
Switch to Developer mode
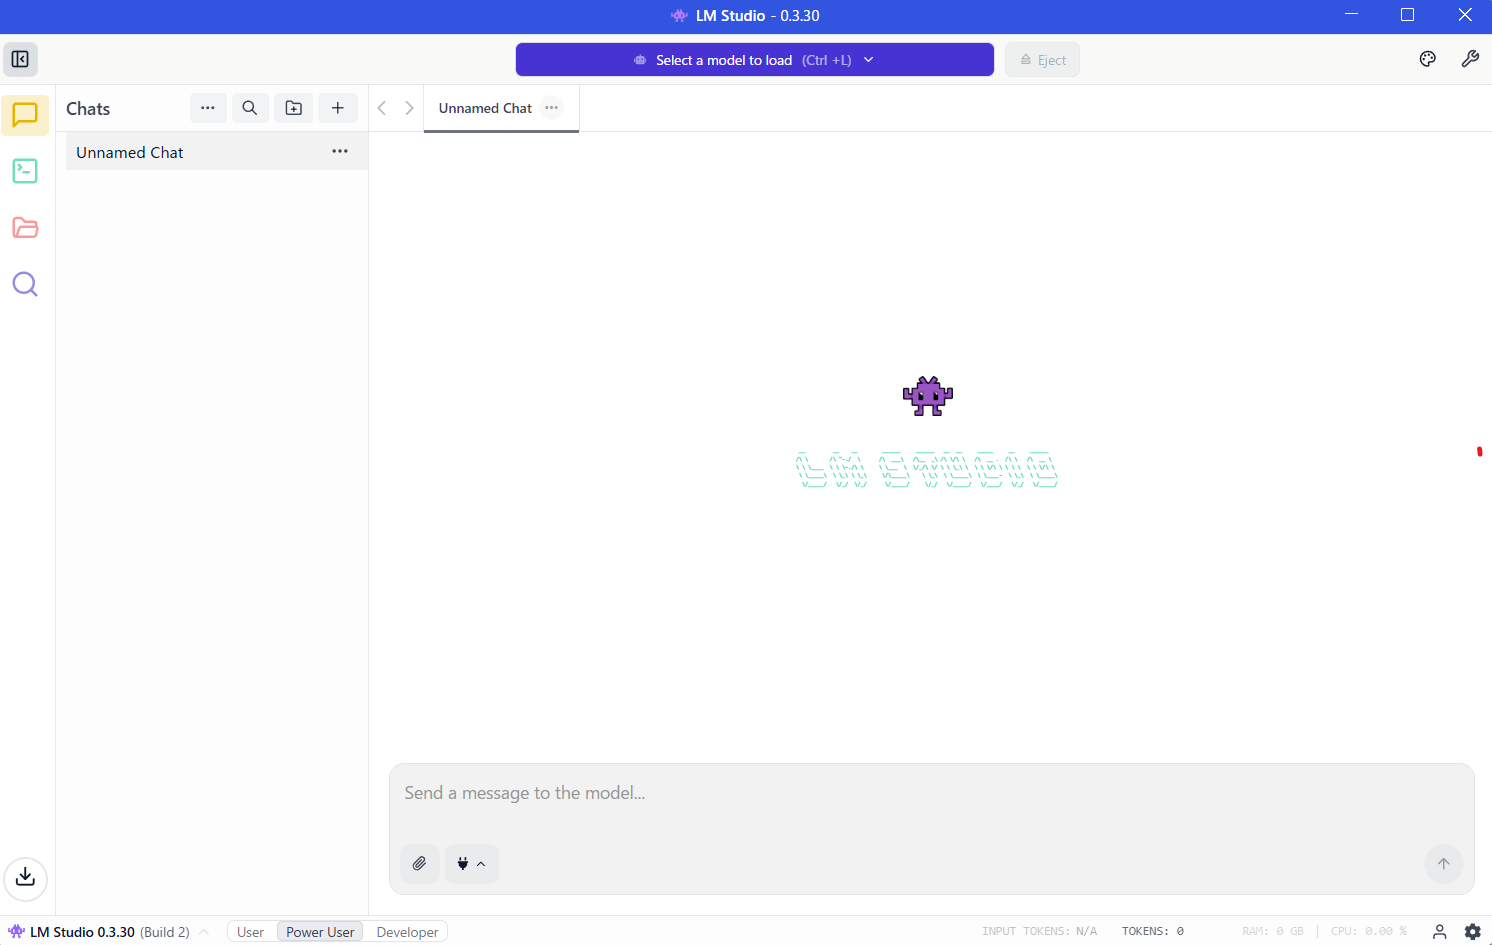407,932
